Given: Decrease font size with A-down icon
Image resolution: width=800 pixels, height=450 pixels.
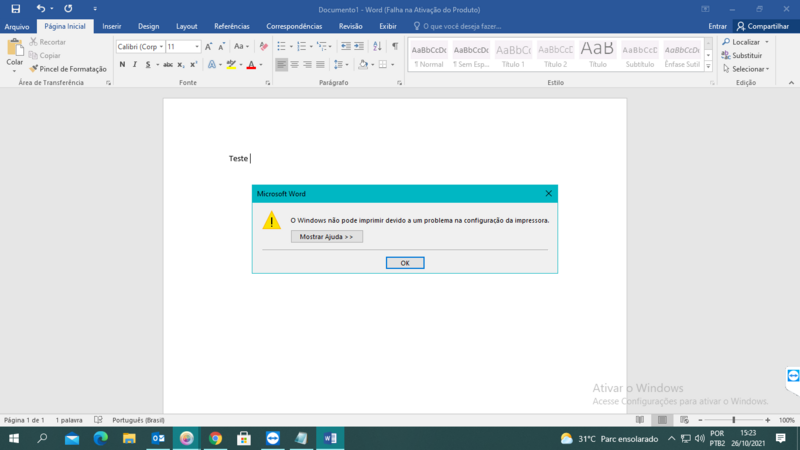Looking at the screenshot, I should pos(221,46).
